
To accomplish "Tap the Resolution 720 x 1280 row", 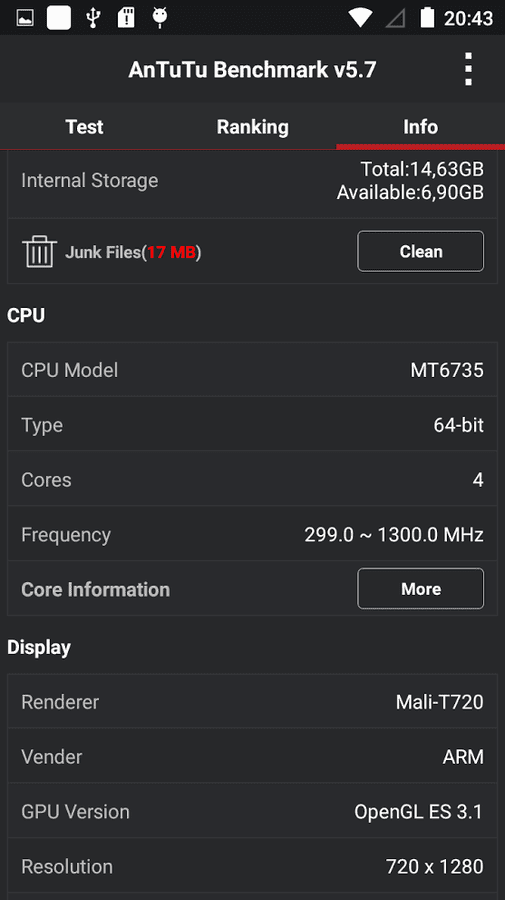I will (252, 866).
